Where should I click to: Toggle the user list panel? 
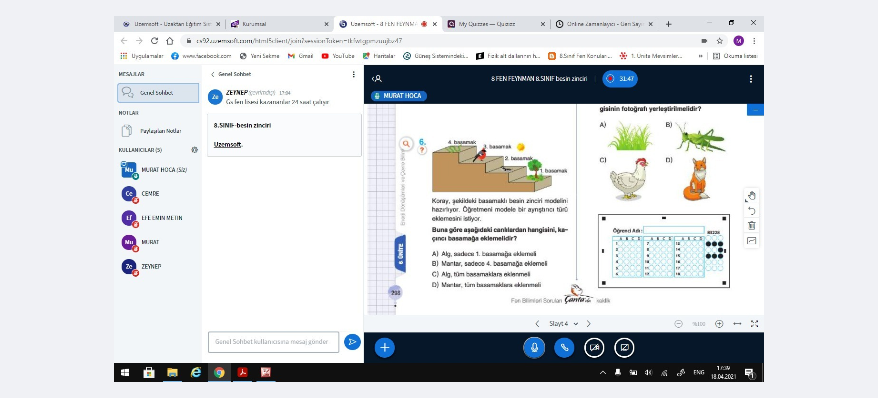coord(377,79)
